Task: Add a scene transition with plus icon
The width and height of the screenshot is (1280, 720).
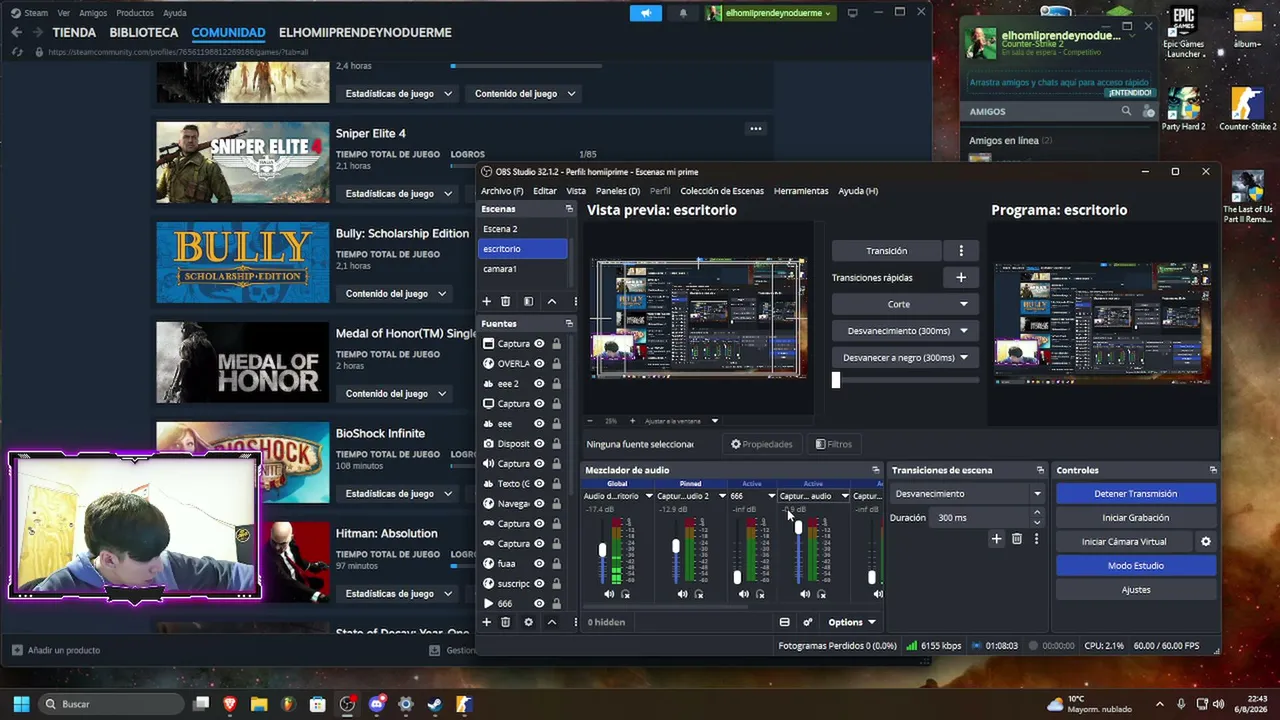Action: coord(996,539)
